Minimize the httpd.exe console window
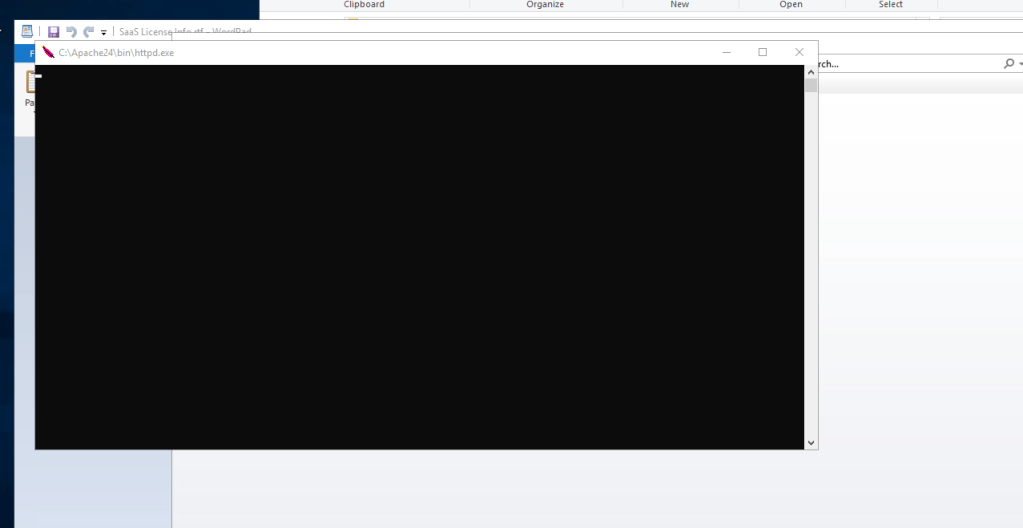 (x=727, y=52)
